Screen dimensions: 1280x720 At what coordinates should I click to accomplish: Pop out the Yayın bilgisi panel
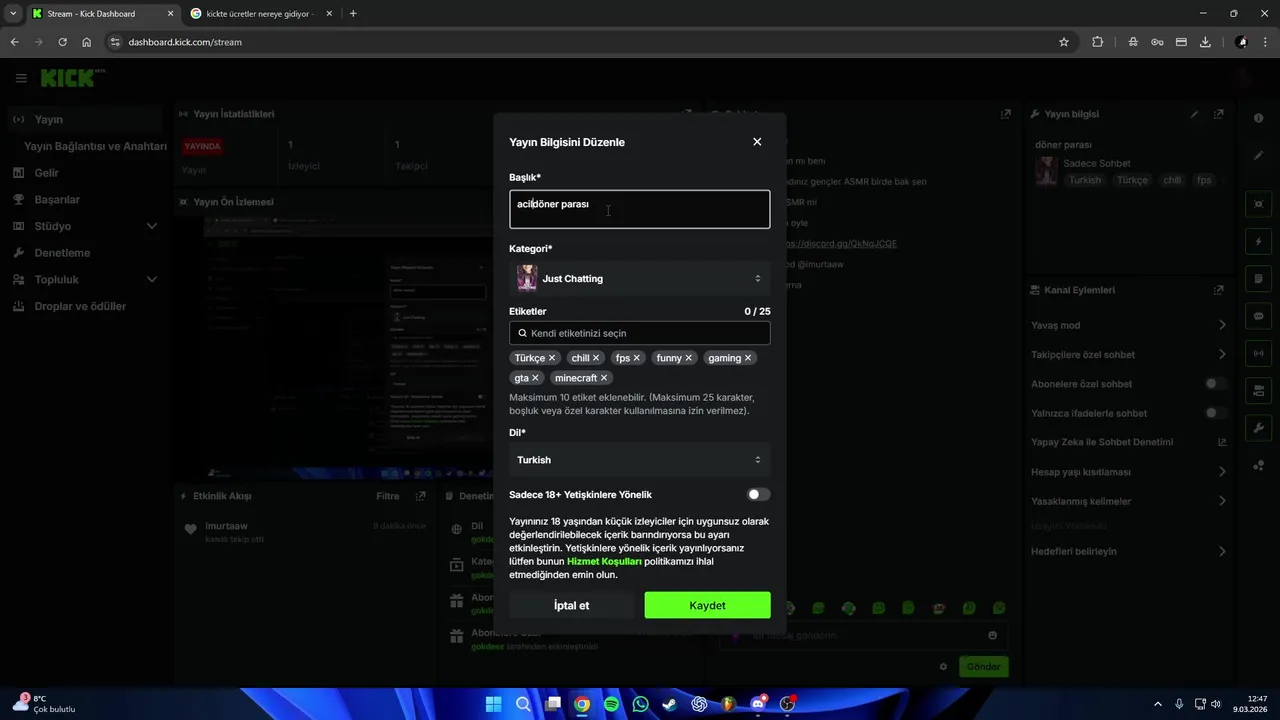coord(1218,114)
